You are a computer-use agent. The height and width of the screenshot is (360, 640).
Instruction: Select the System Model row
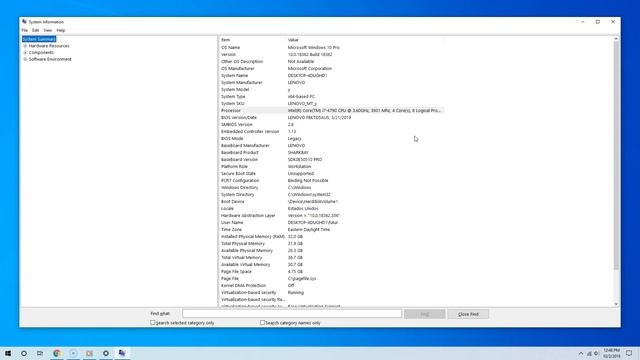[x=331, y=89]
